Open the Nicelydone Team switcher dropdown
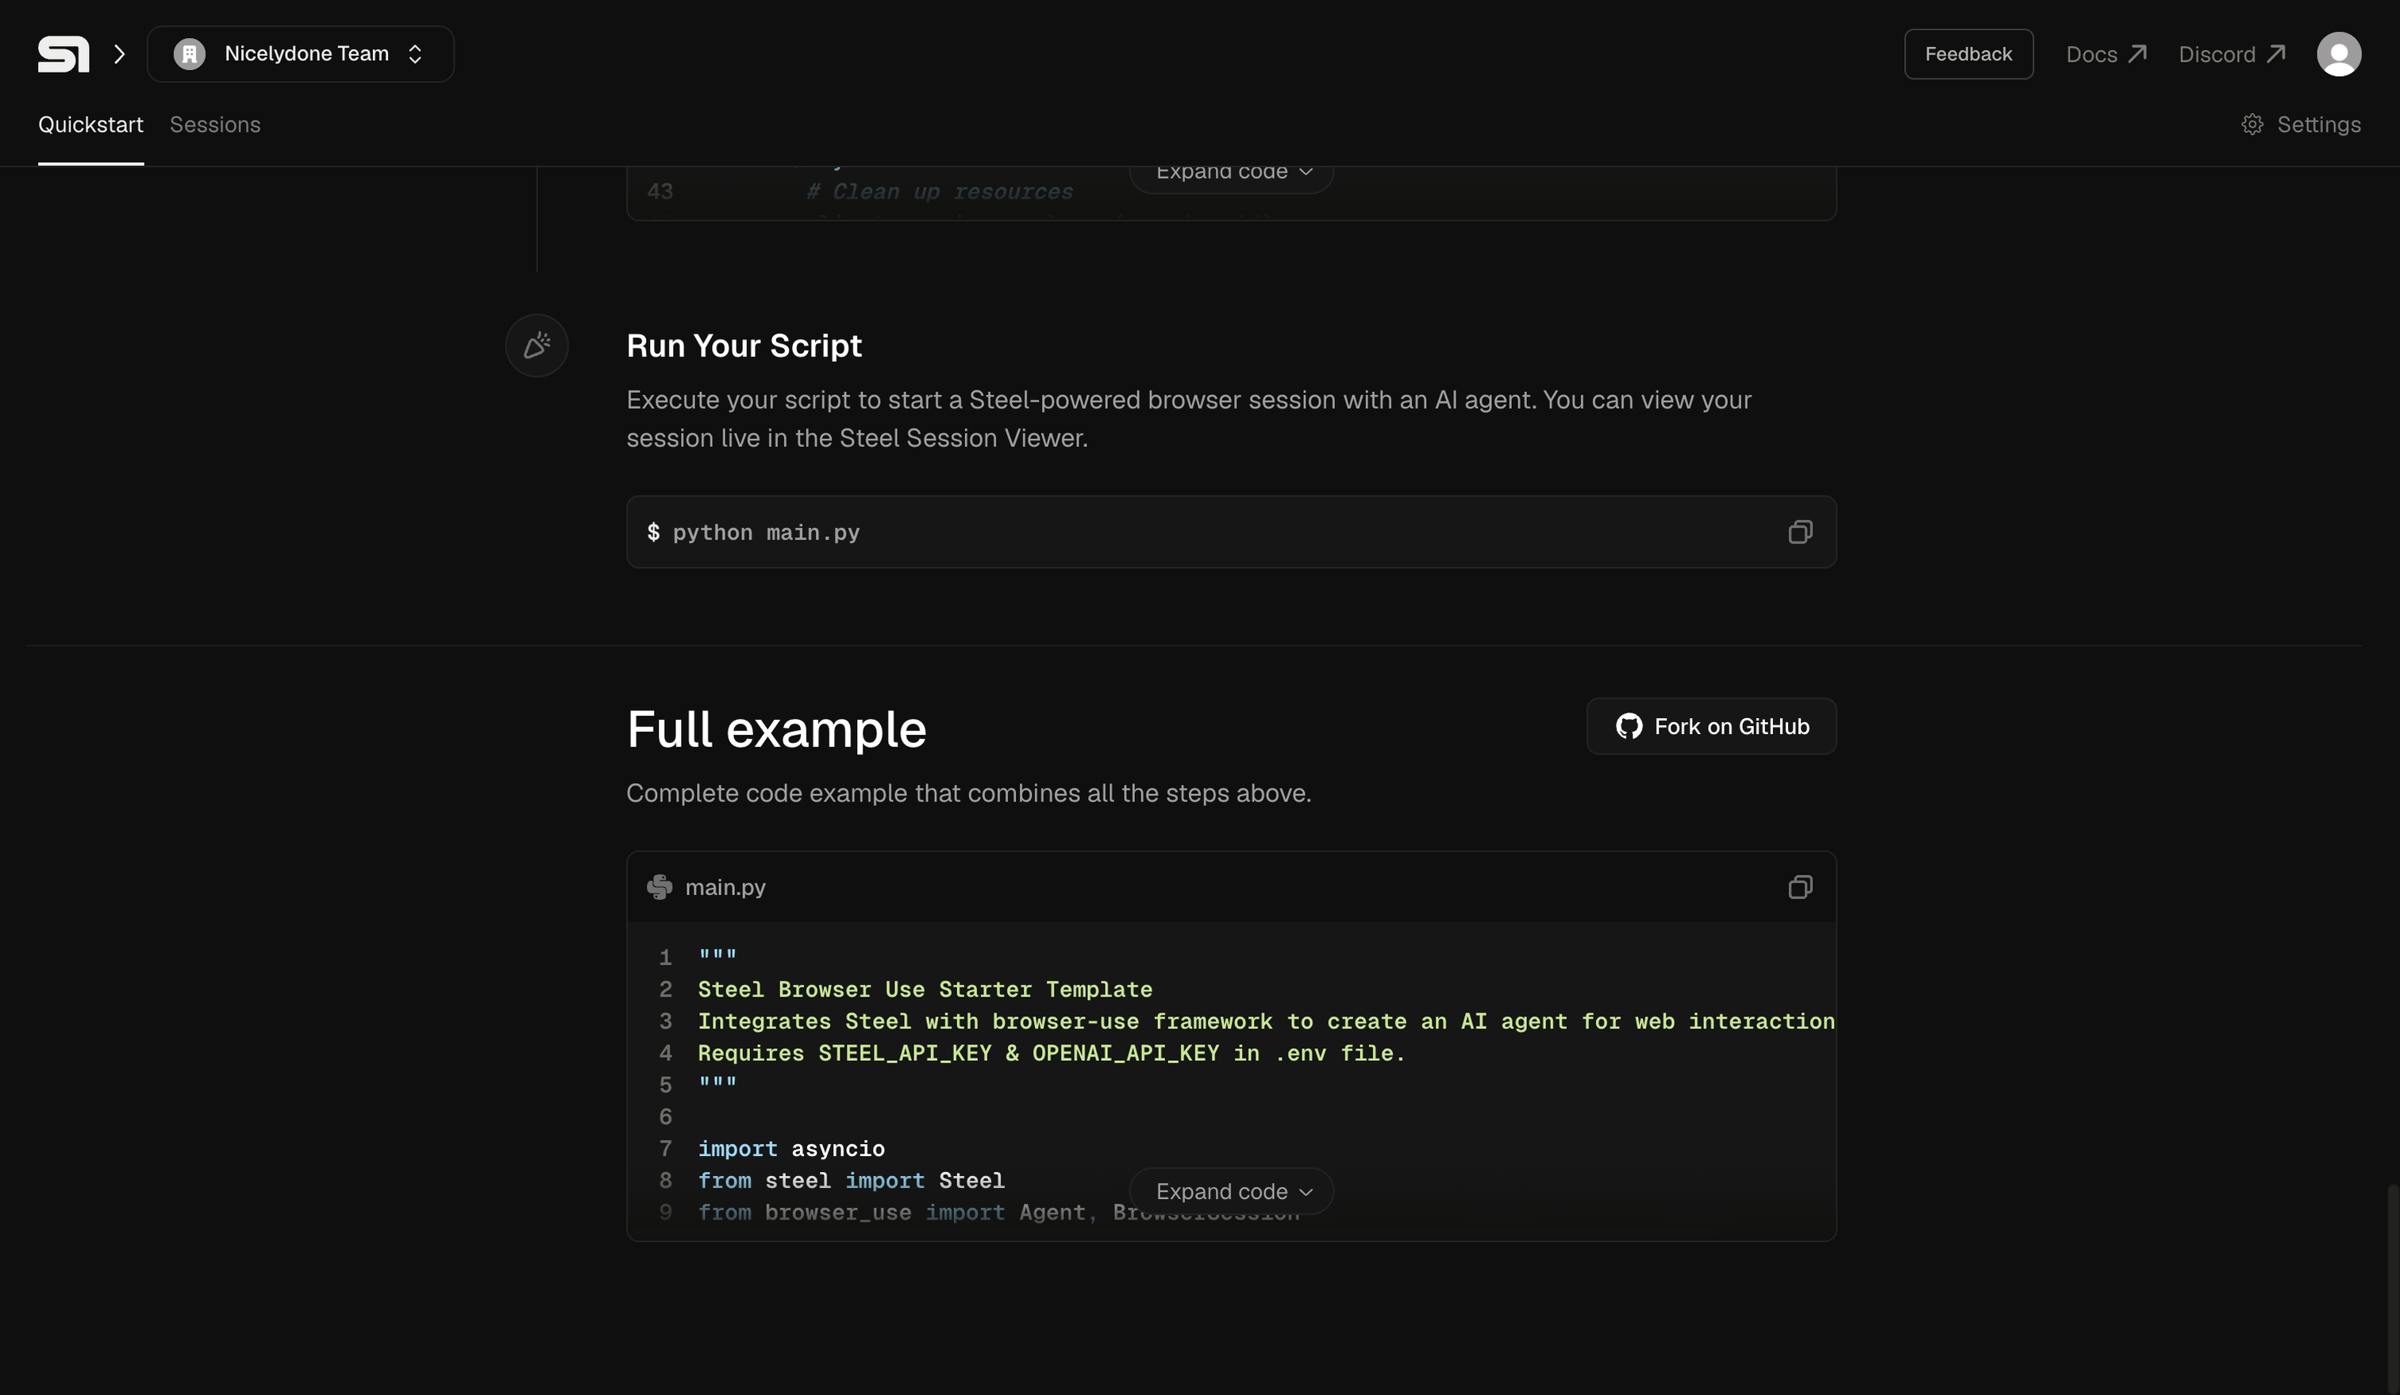The image size is (2400, 1395). [300, 54]
